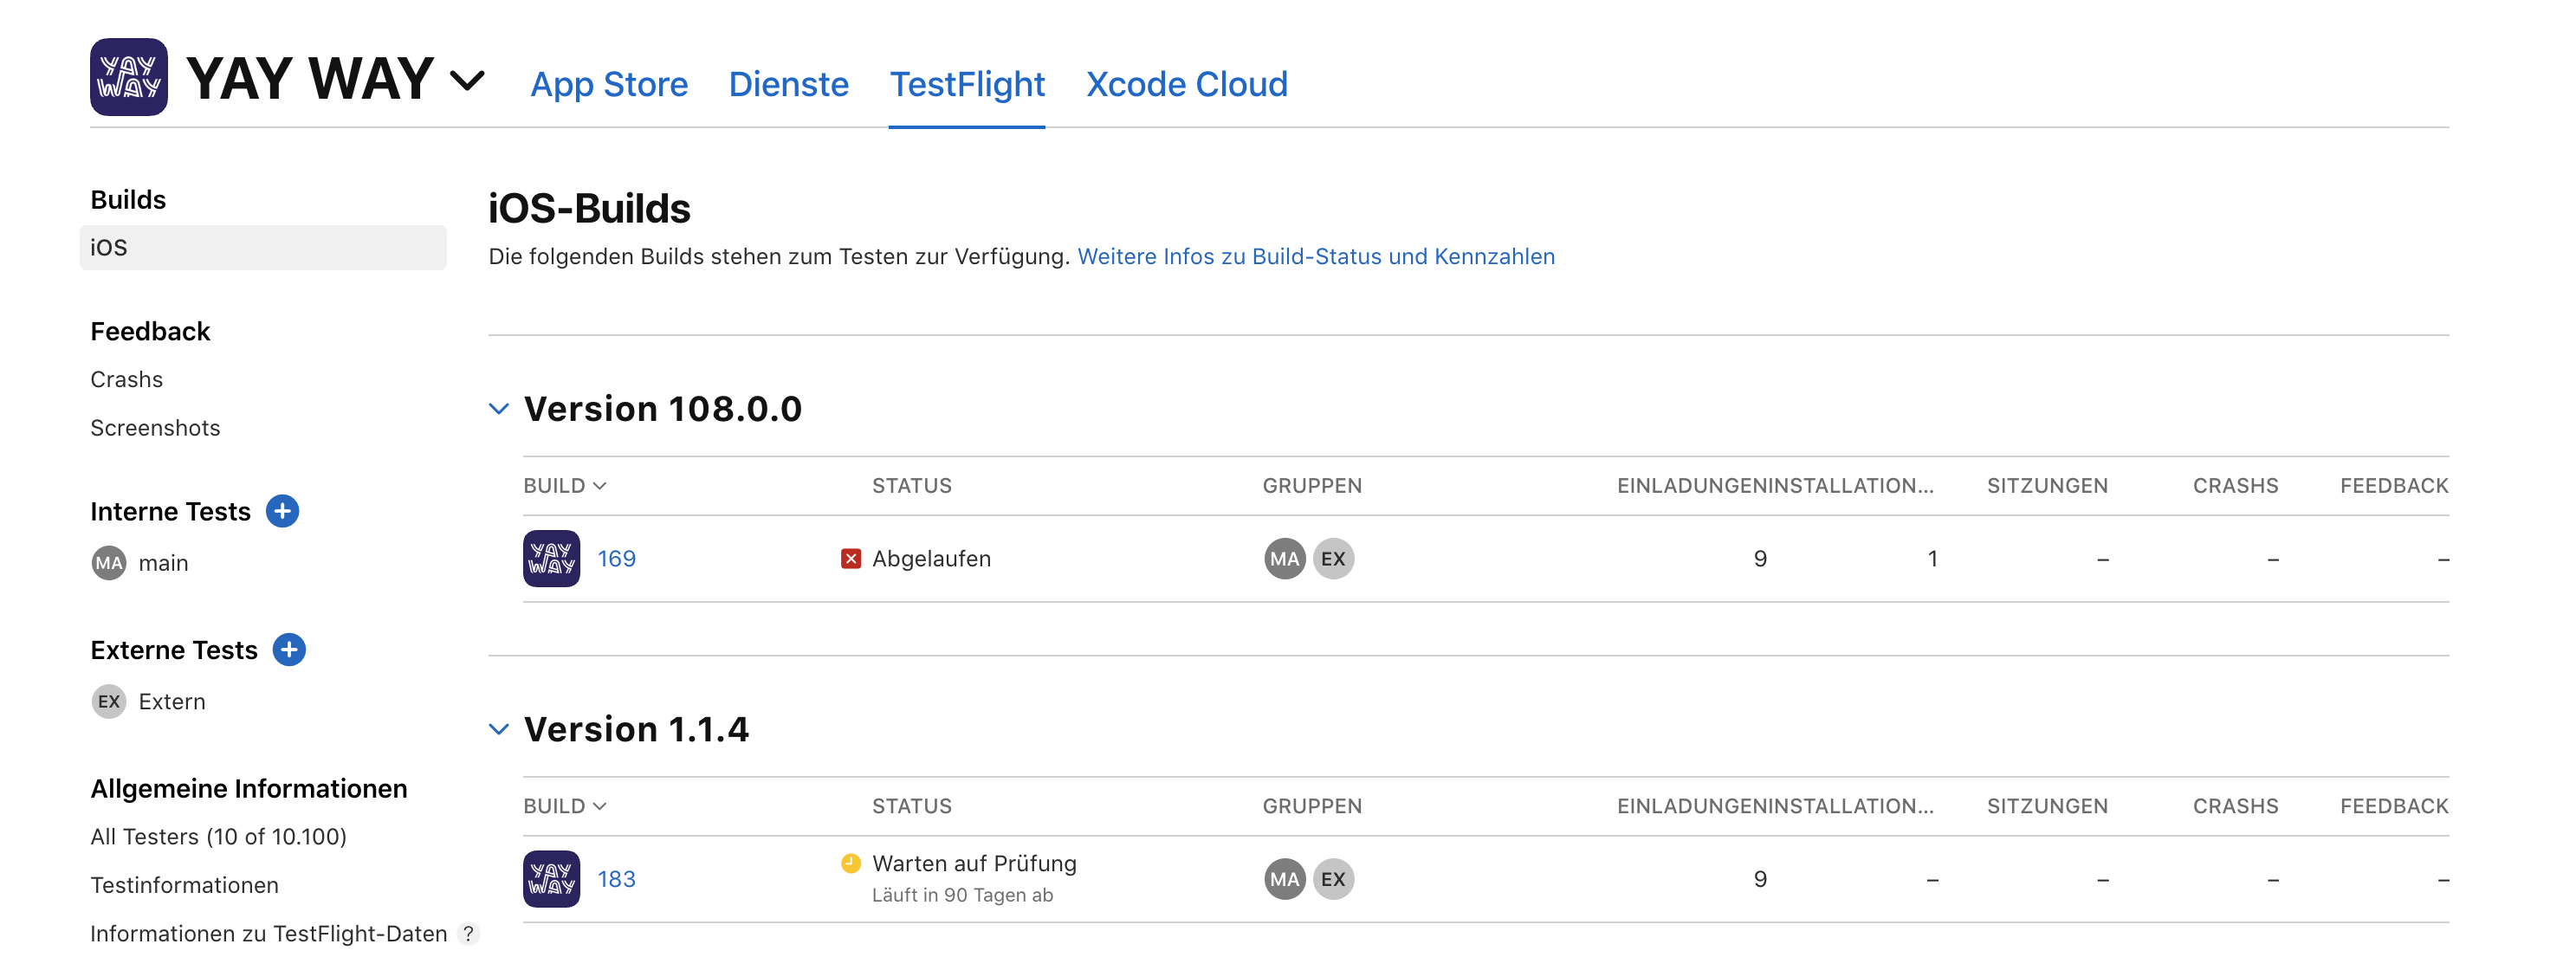
Task: Open Weitere Infos zu Build-Status link
Action: [1315, 256]
